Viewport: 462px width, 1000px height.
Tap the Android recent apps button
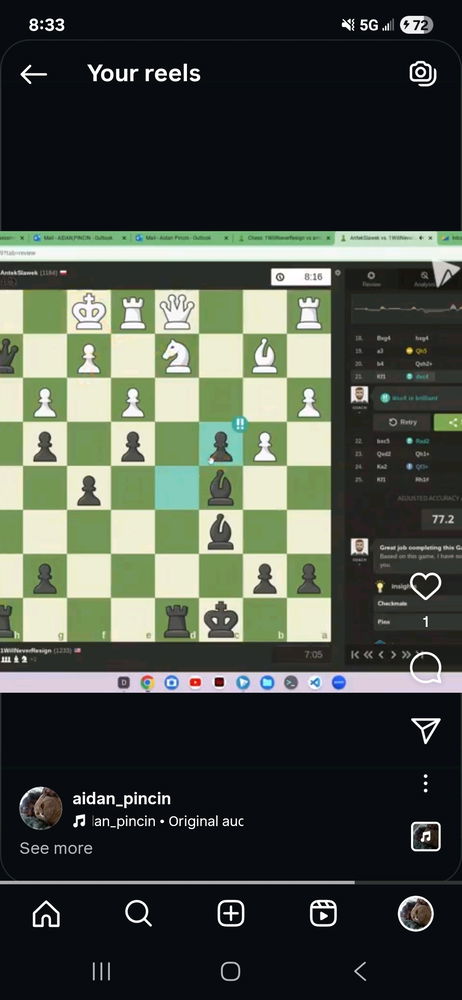101,971
